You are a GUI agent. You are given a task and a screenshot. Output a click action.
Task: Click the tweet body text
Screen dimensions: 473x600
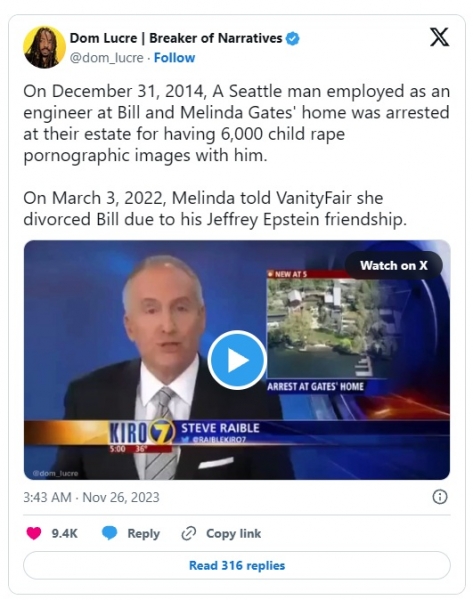[236, 155]
